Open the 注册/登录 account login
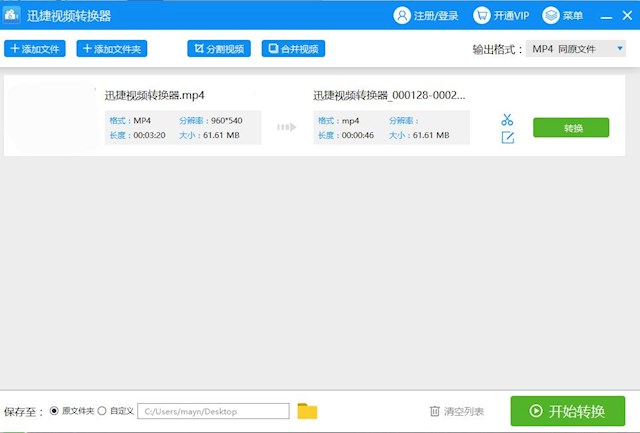Viewport: 640px width, 433px height. (x=426, y=16)
